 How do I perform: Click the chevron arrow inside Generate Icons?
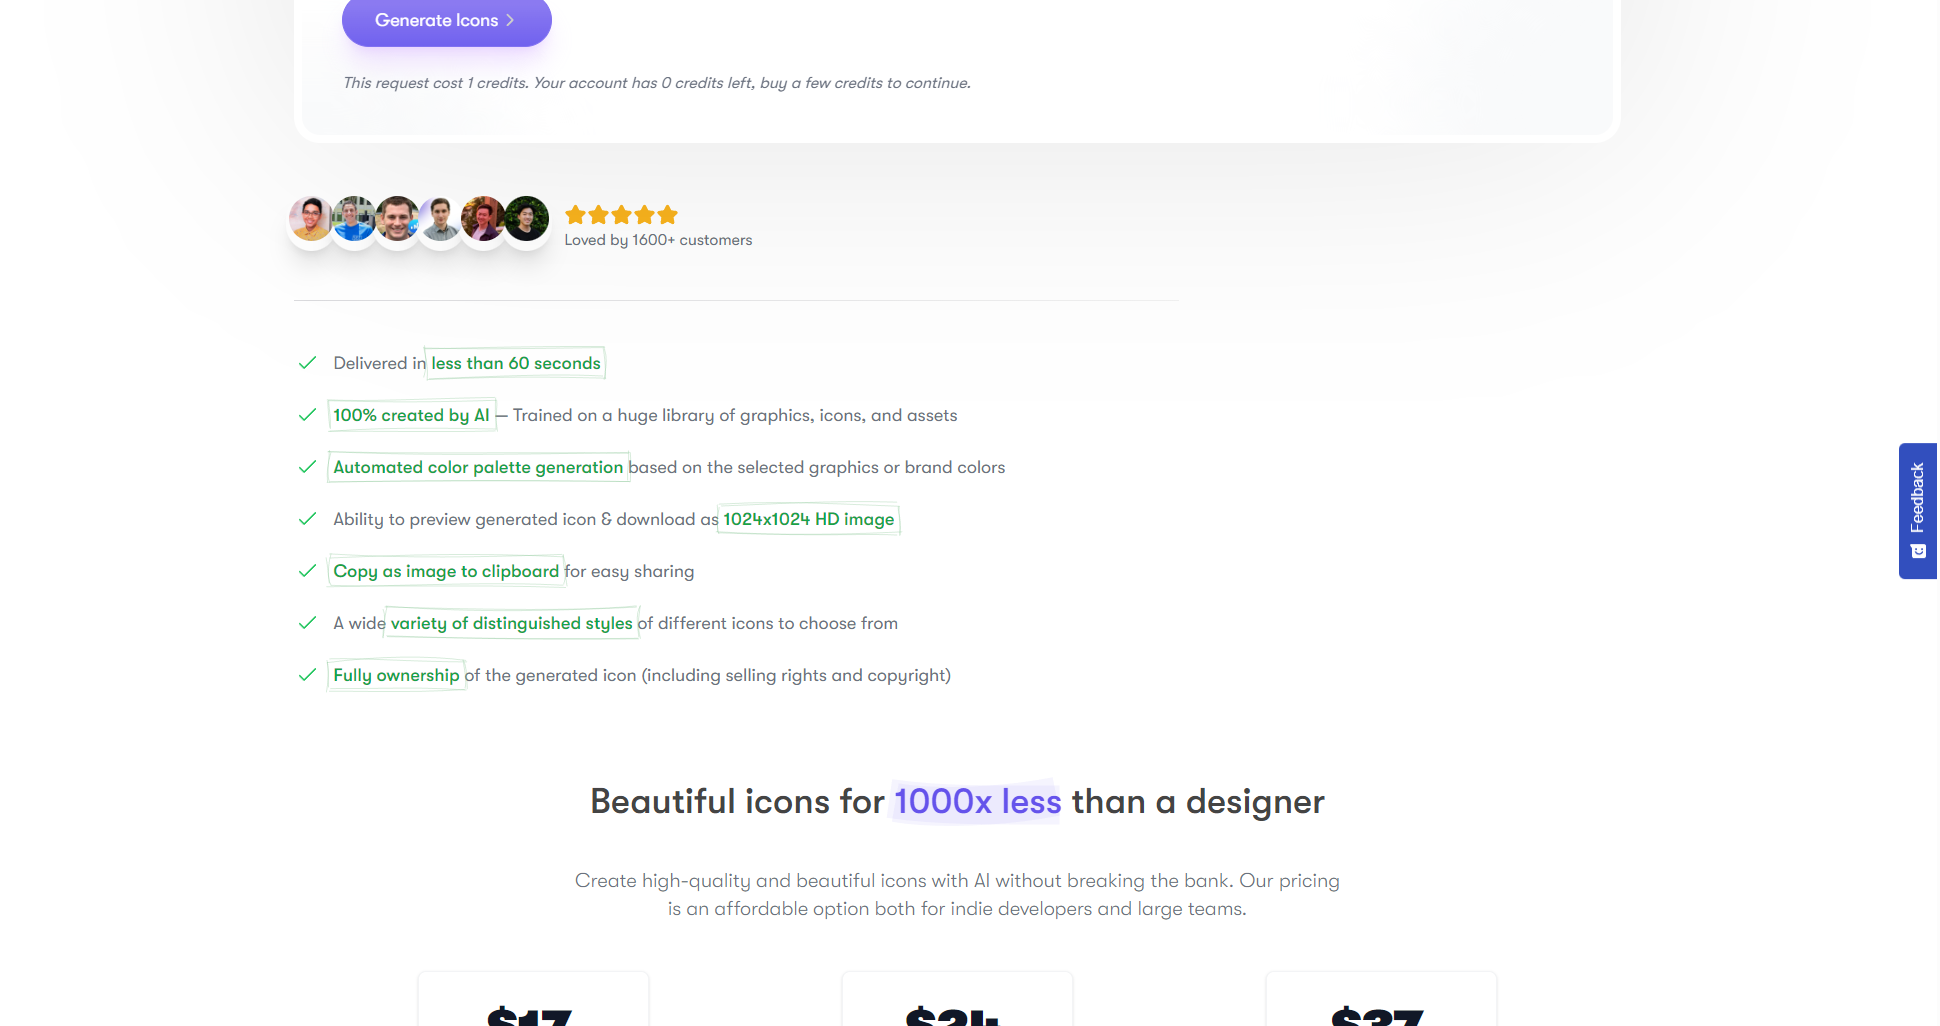[510, 20]
